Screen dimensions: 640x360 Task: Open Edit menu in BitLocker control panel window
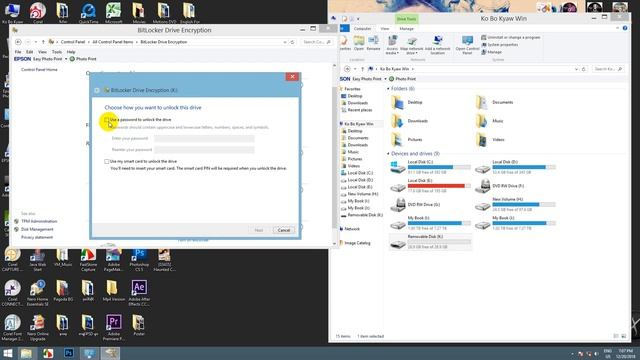click(x=30, y=52)
